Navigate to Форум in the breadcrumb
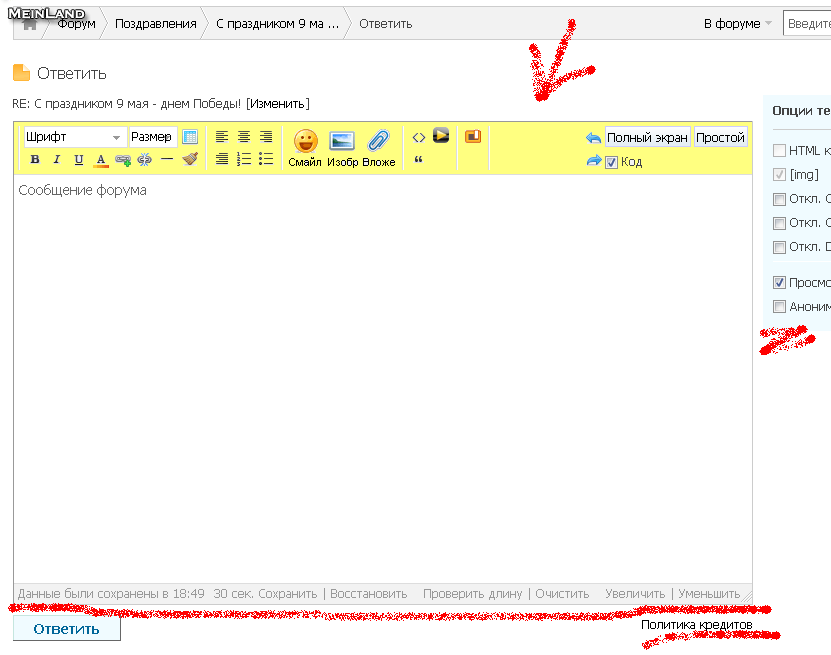The image size is (831, 655). click(76, 23)
